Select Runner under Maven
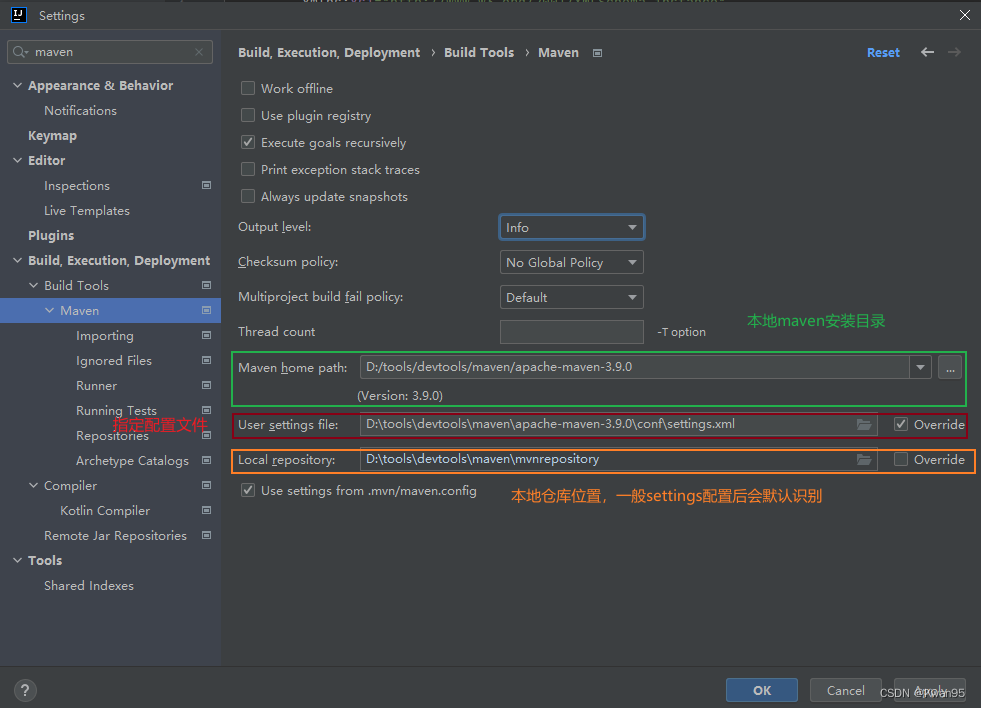The height and width of the screenshot is (708, 981). [96, 386]
